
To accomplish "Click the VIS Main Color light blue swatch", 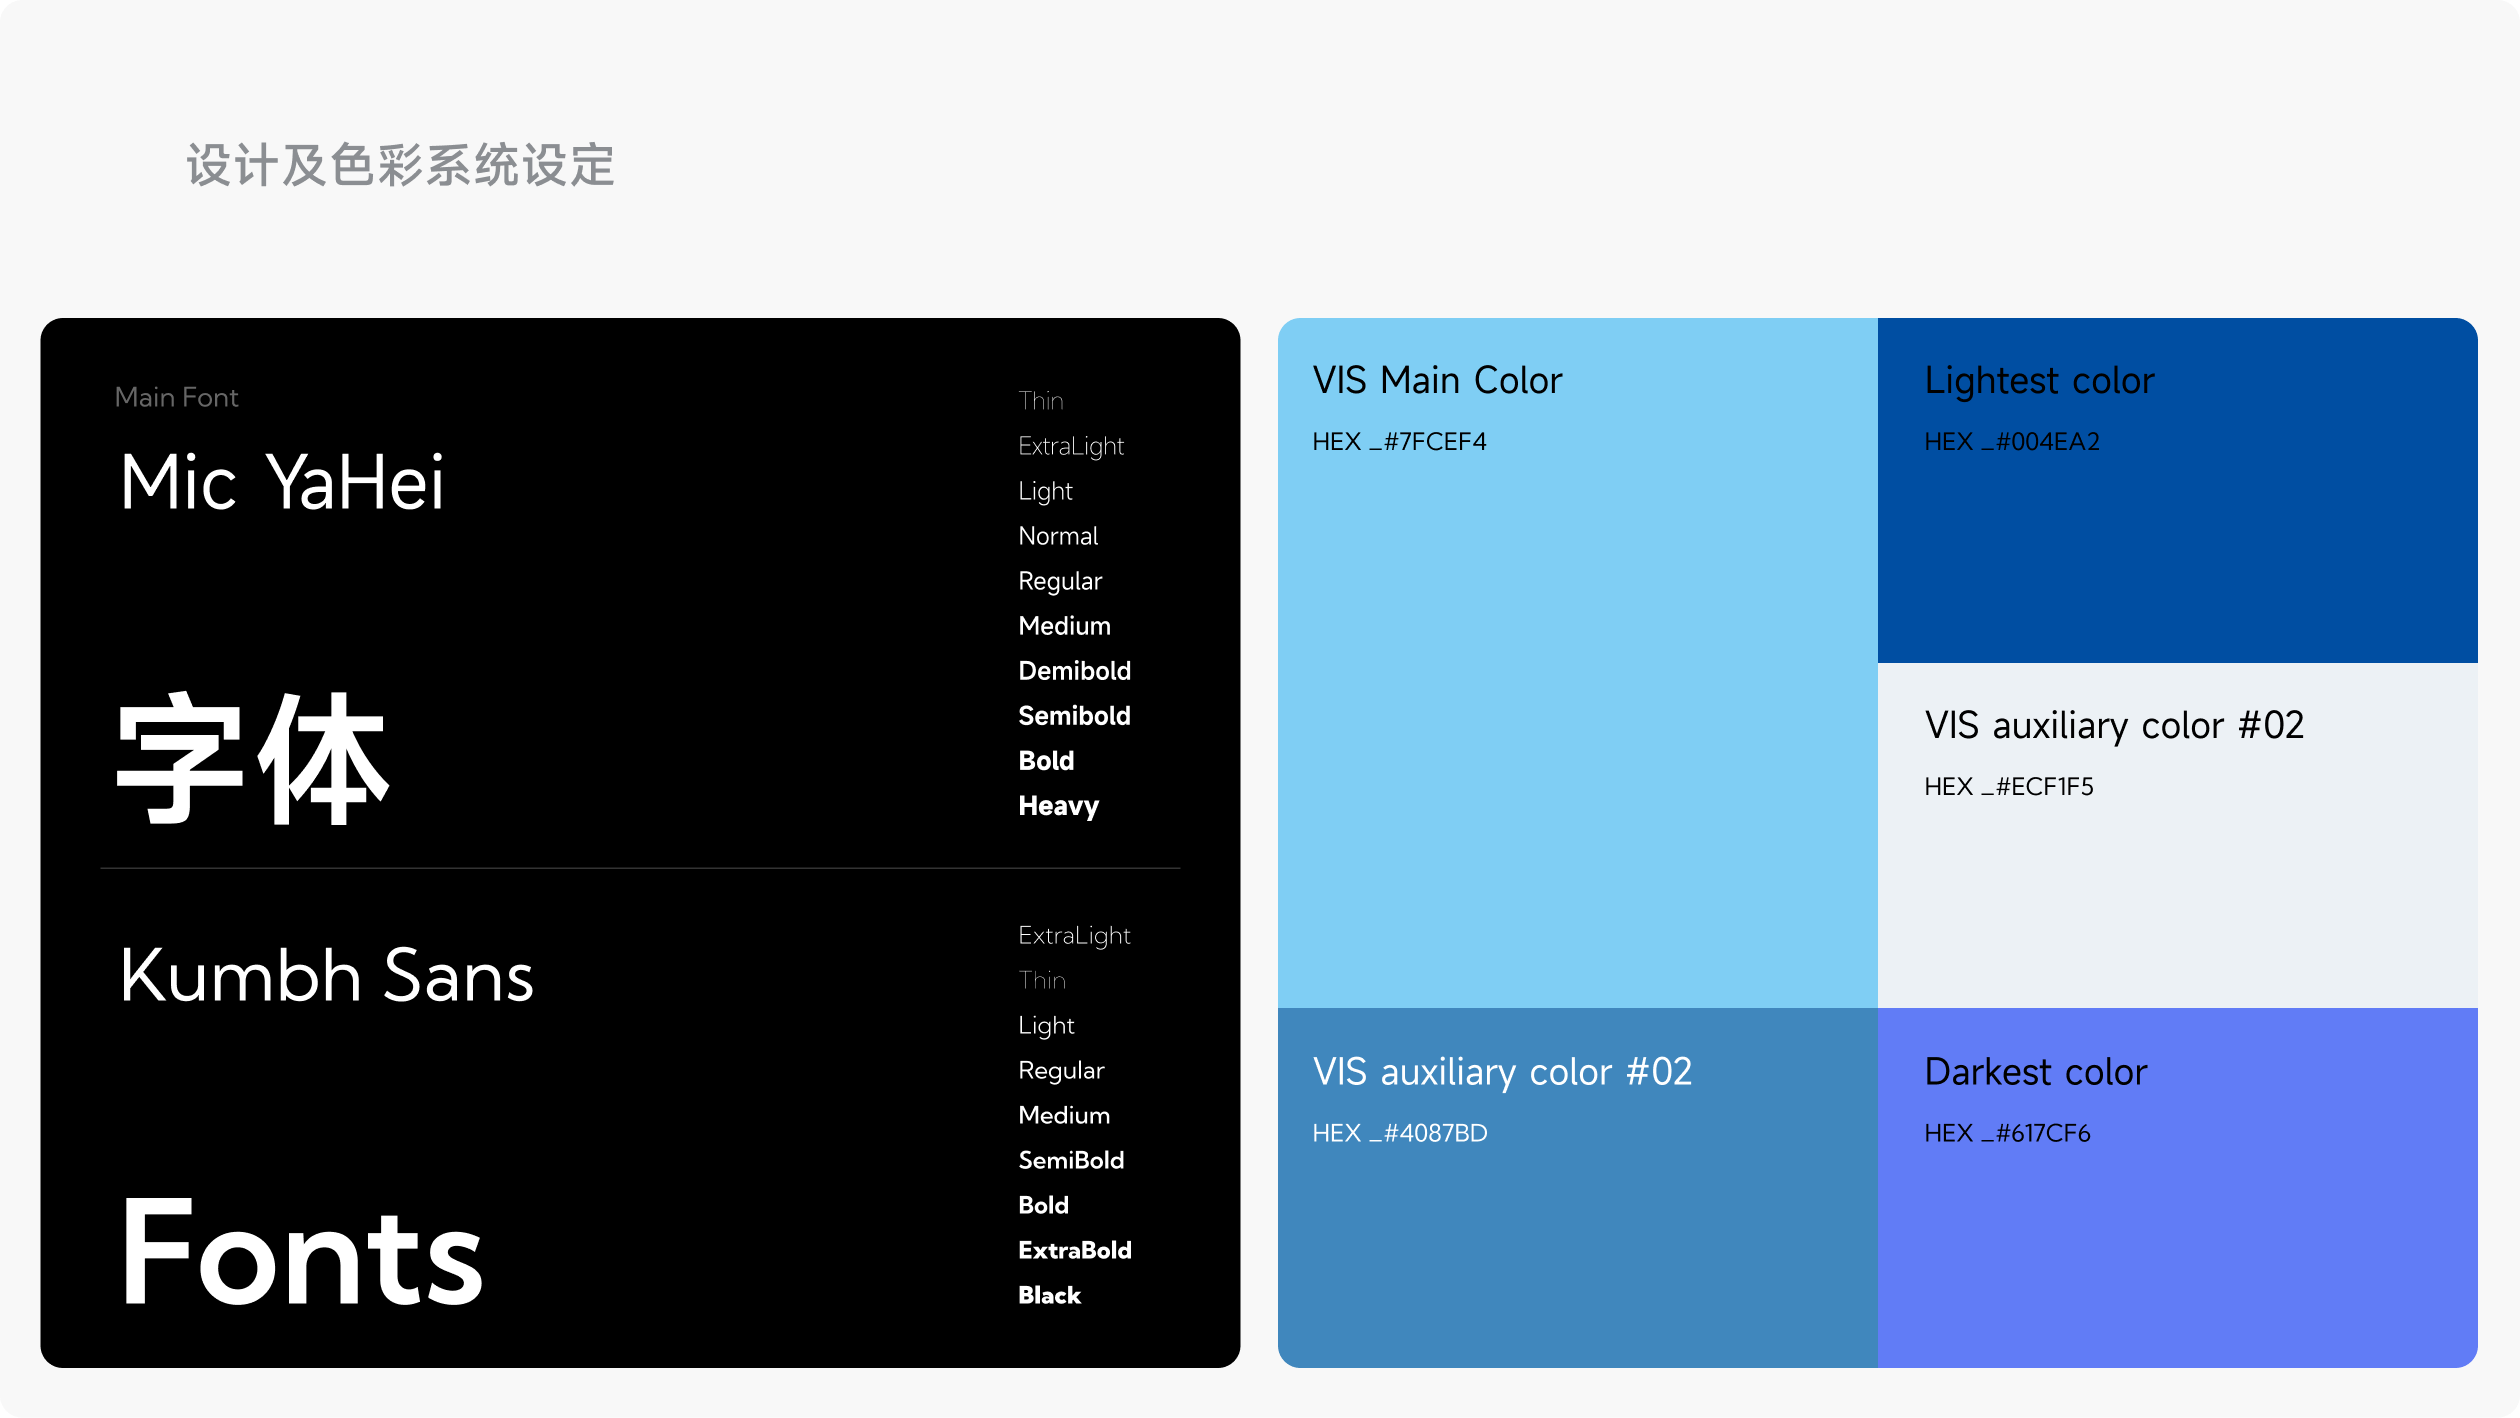I will (x=1577, y=700).
